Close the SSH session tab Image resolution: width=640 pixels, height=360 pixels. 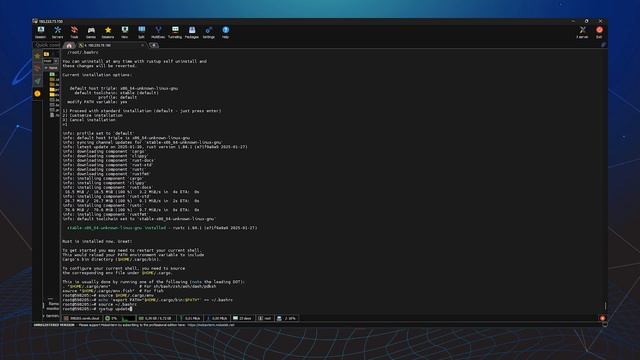(x=142, y=45)
